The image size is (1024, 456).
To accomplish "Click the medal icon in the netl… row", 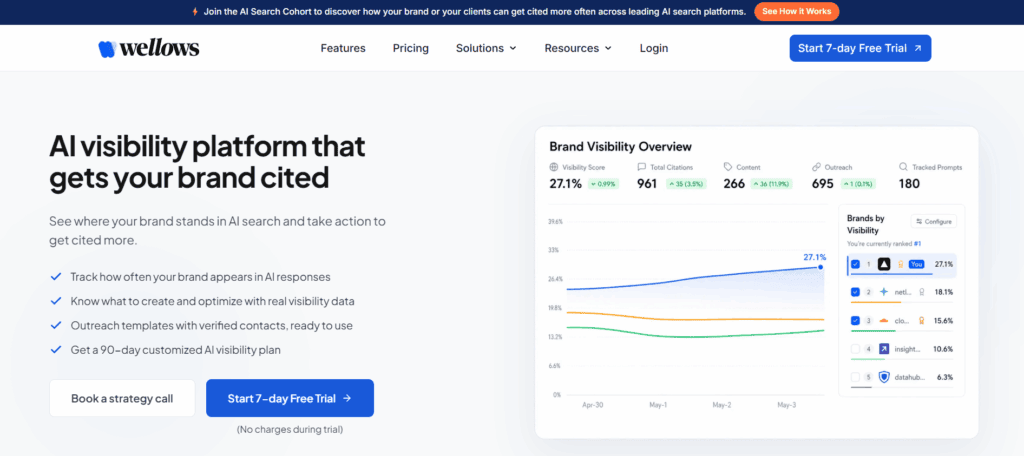I will point(921,292).
